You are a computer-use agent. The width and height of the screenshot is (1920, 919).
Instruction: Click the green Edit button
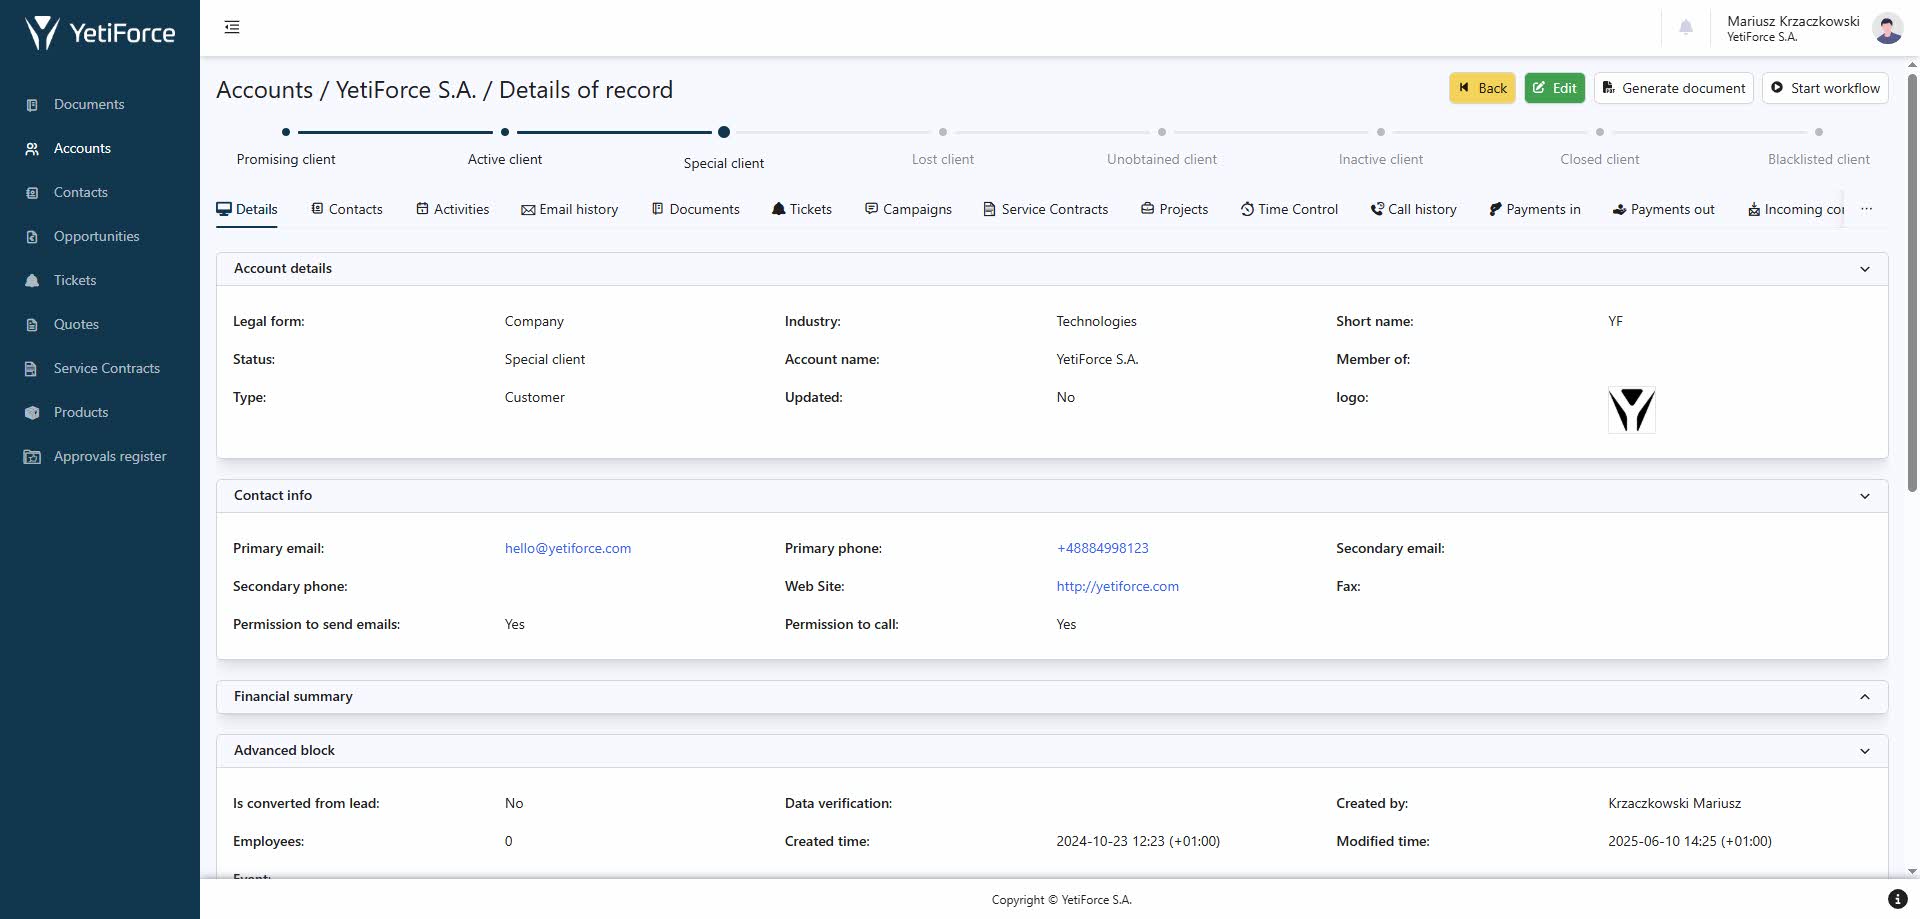(1554, 88)
